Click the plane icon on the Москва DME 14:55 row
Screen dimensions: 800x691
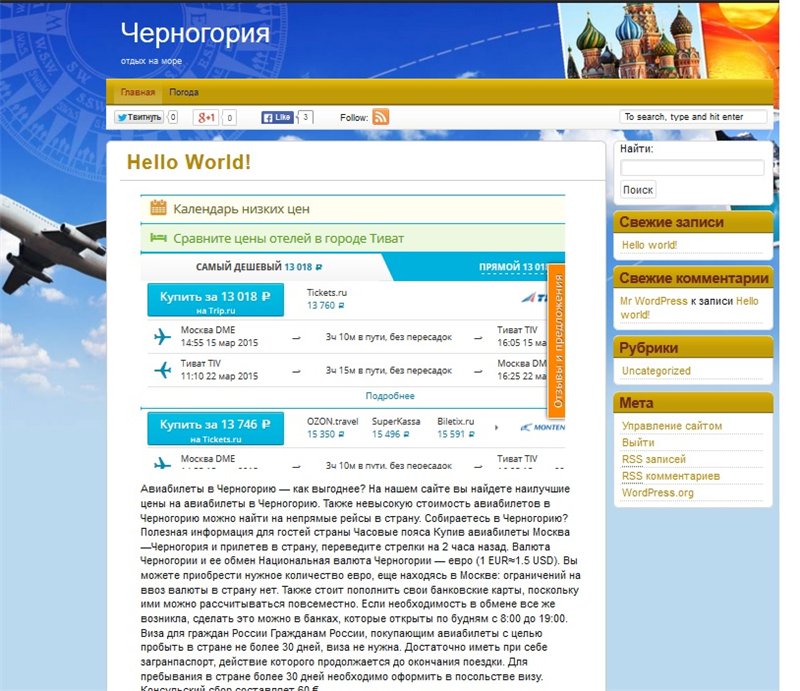point(162,336)
